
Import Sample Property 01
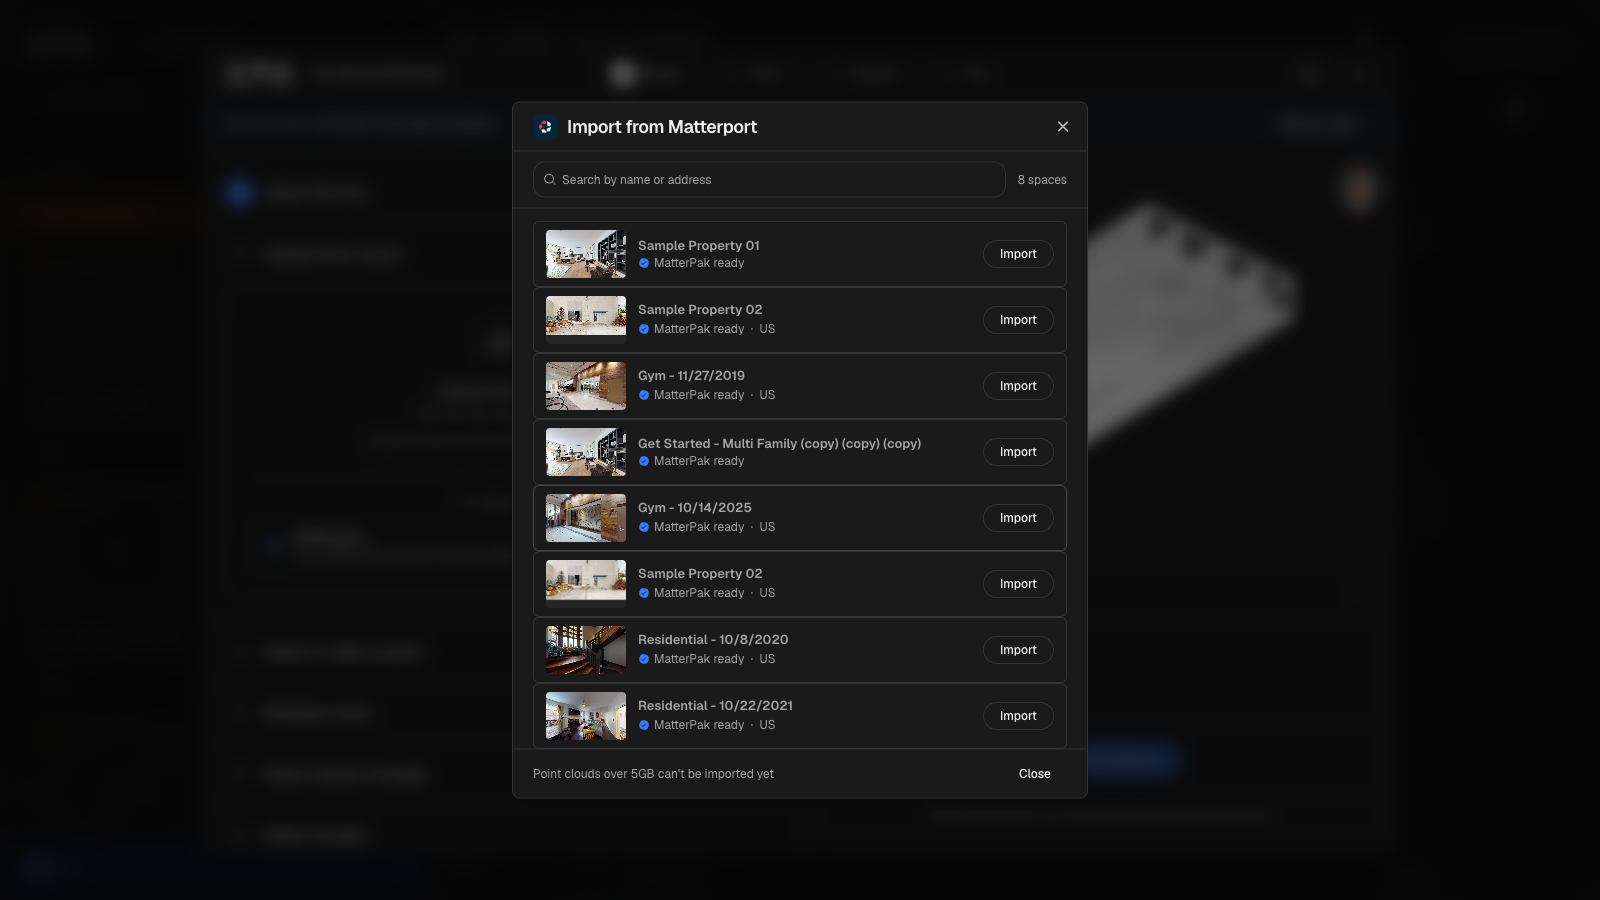[x=1018, y=254]
